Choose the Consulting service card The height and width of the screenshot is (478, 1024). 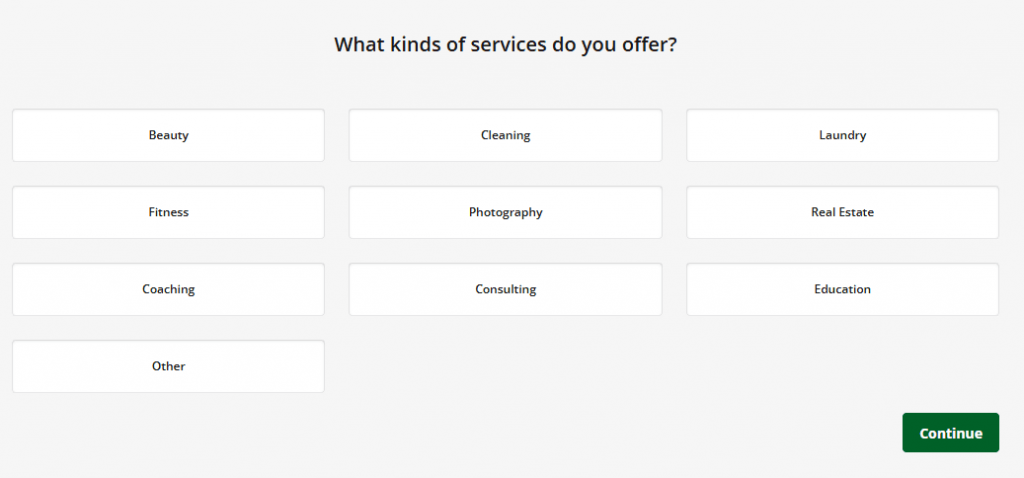[x=505, y=289]
